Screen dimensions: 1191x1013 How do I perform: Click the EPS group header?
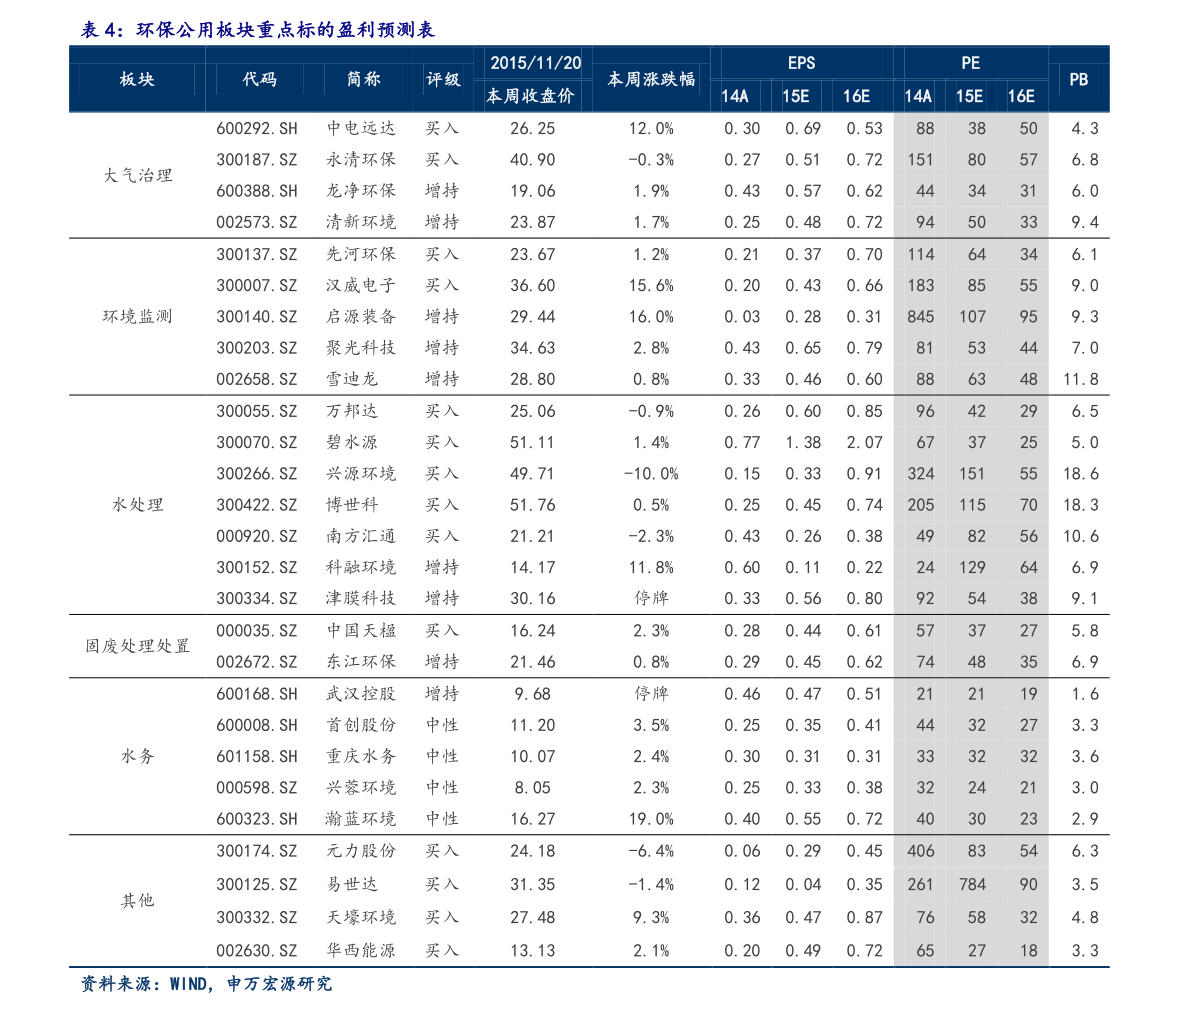pyautogui.click(x=801, y=63)
